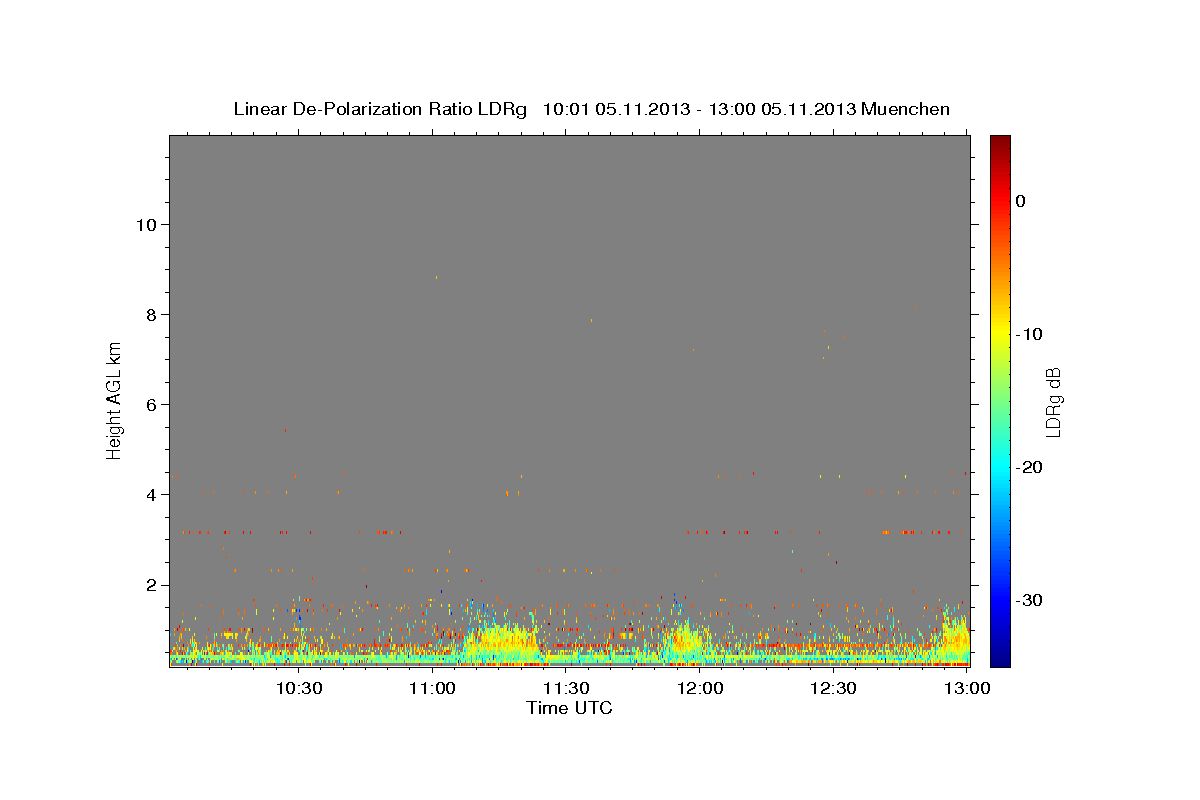The image size is (1200, 800).
Task: Click the height tick label '2'
Action: tap(151, 585)
